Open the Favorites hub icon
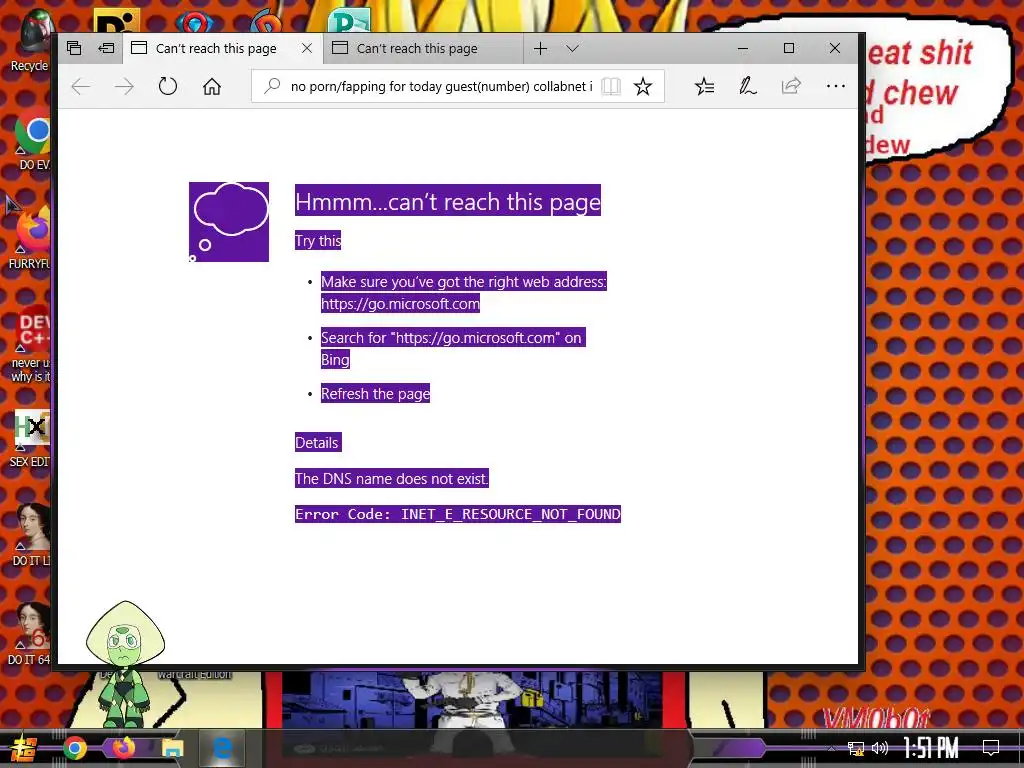Screen dimensions: 1024x768 704,86
